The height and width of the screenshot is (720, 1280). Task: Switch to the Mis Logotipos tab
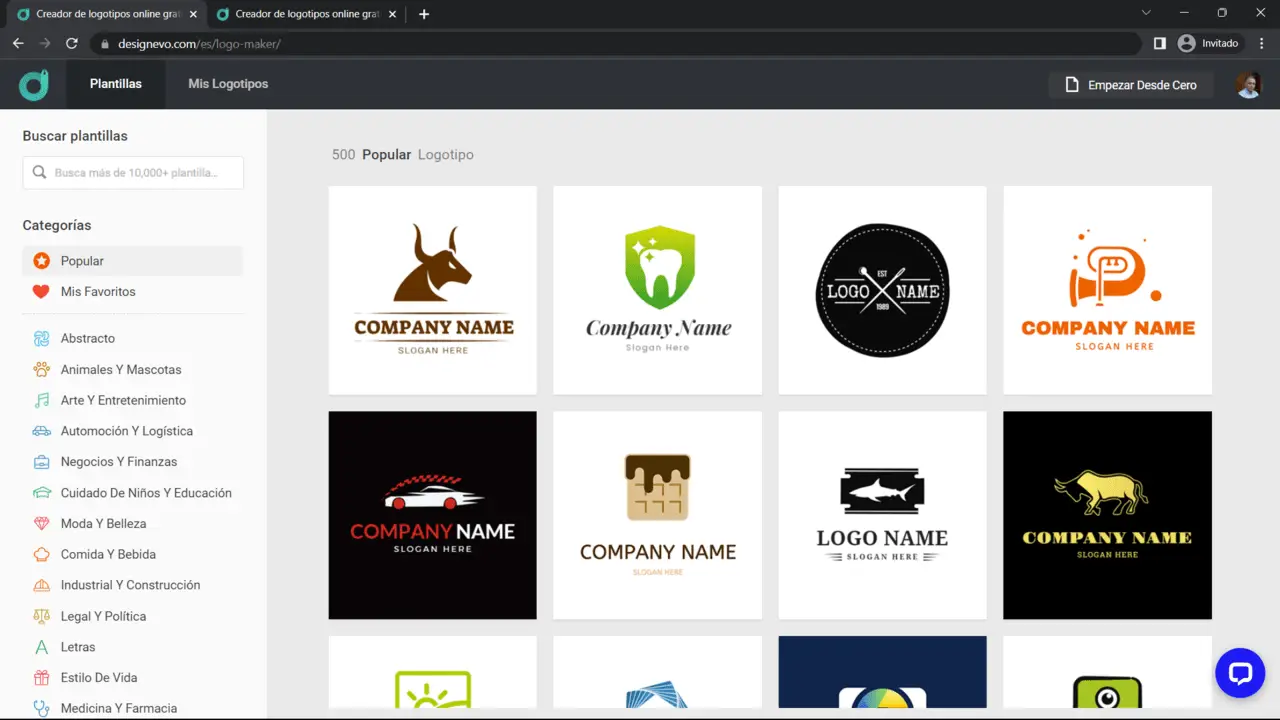228,84
